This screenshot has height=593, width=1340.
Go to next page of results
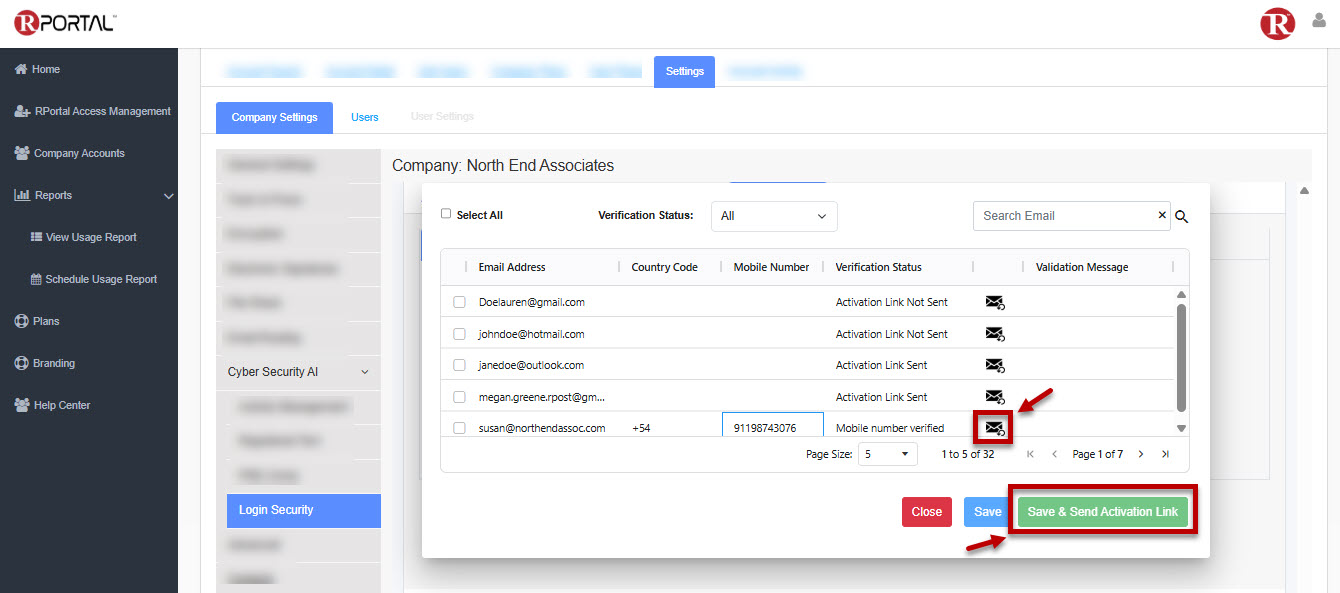[1141, 454]
